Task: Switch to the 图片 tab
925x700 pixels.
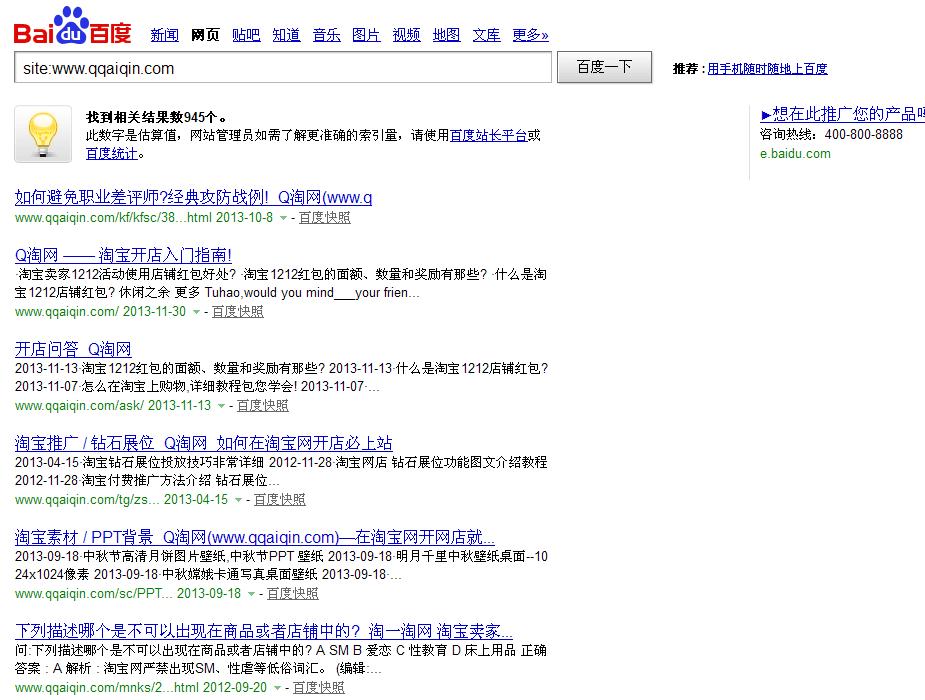Action: point(366,35)
